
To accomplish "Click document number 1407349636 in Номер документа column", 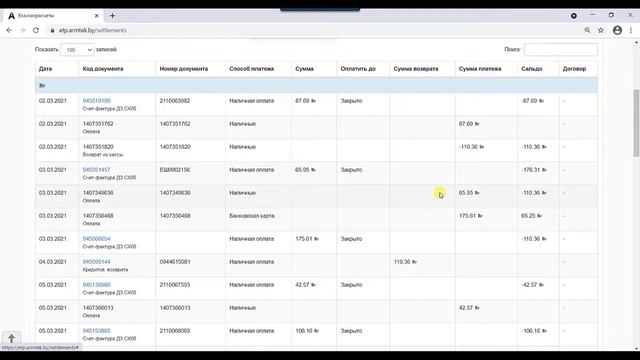I will [175, 193].
